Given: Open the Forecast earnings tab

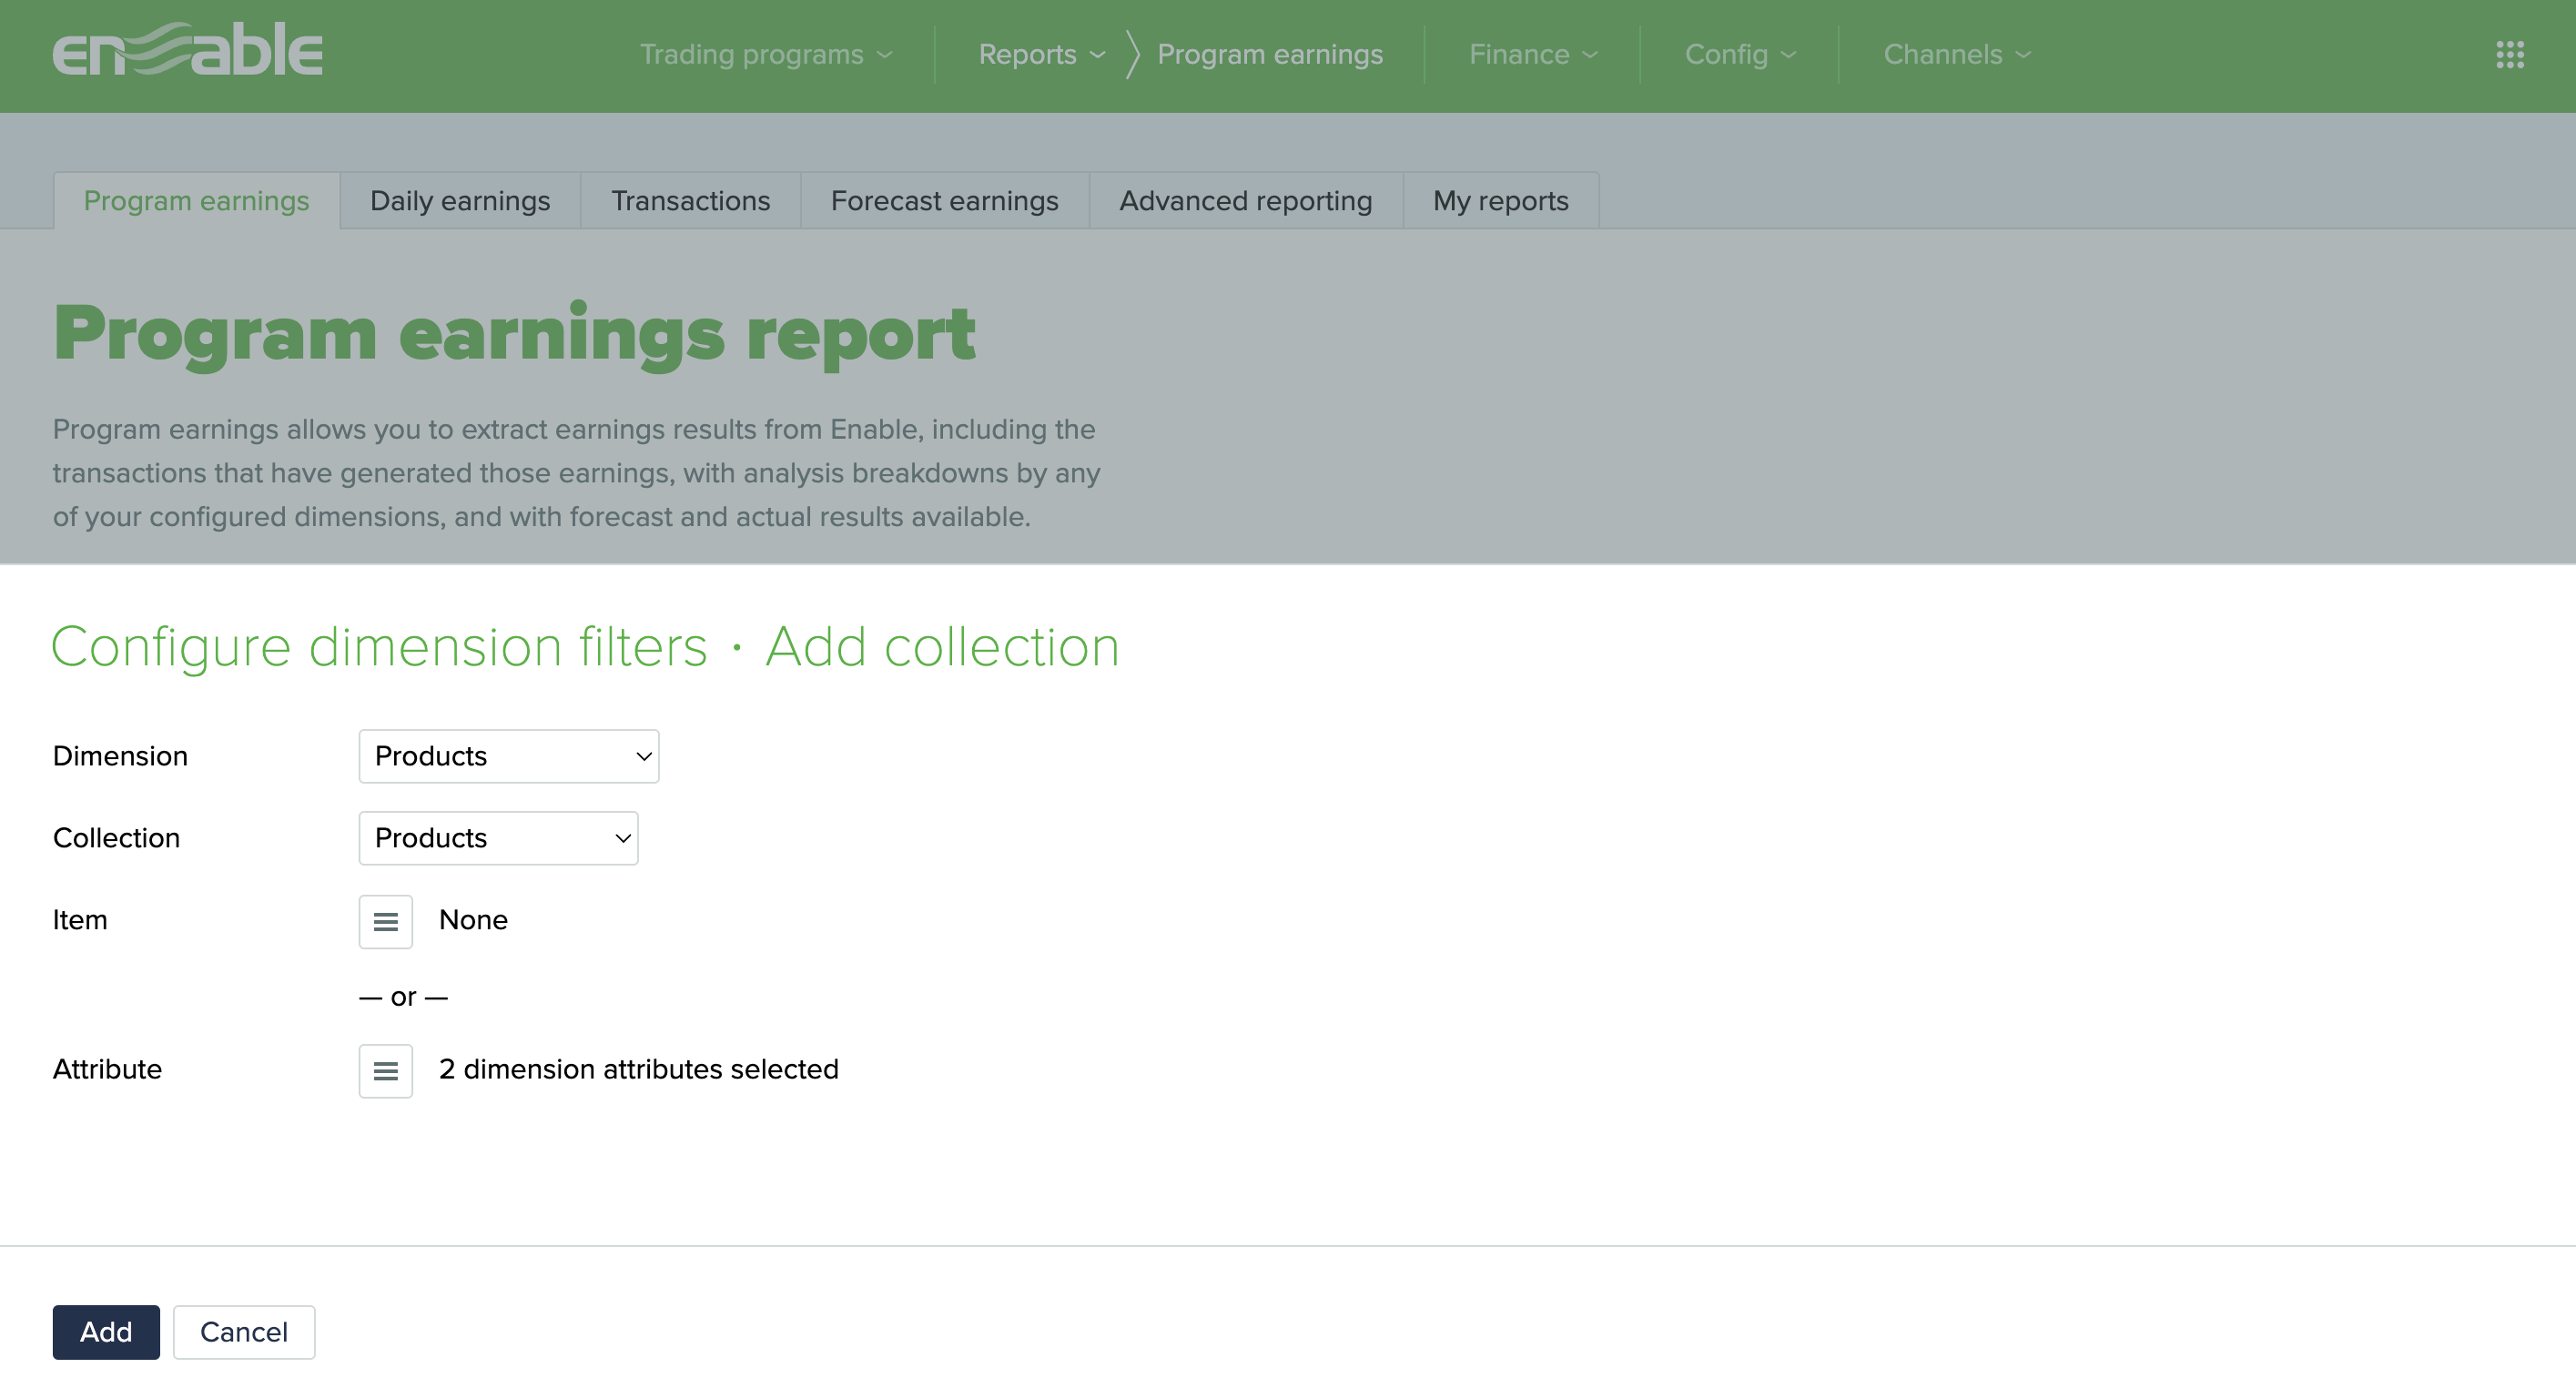Looking at the screenshot, I should pos(945,201).
